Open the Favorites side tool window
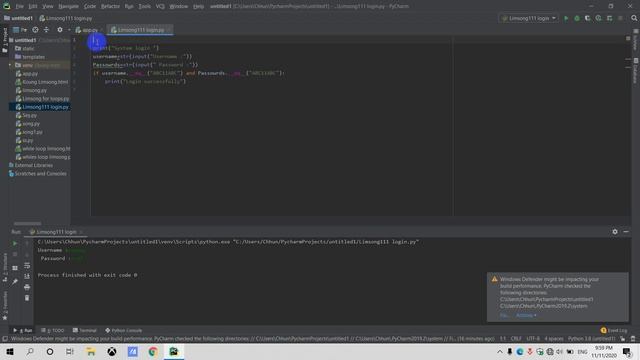Viewport: 640px width, 360px height. click(4, 305)
